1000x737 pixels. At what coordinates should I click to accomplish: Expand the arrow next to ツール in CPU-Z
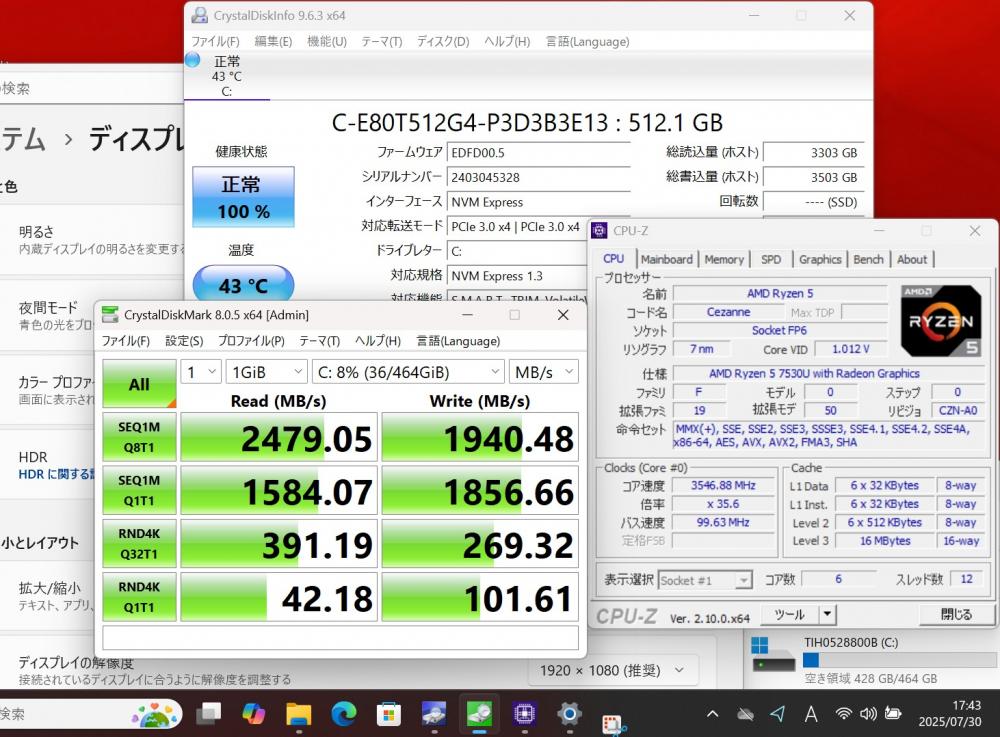click(x=827, y=615)
